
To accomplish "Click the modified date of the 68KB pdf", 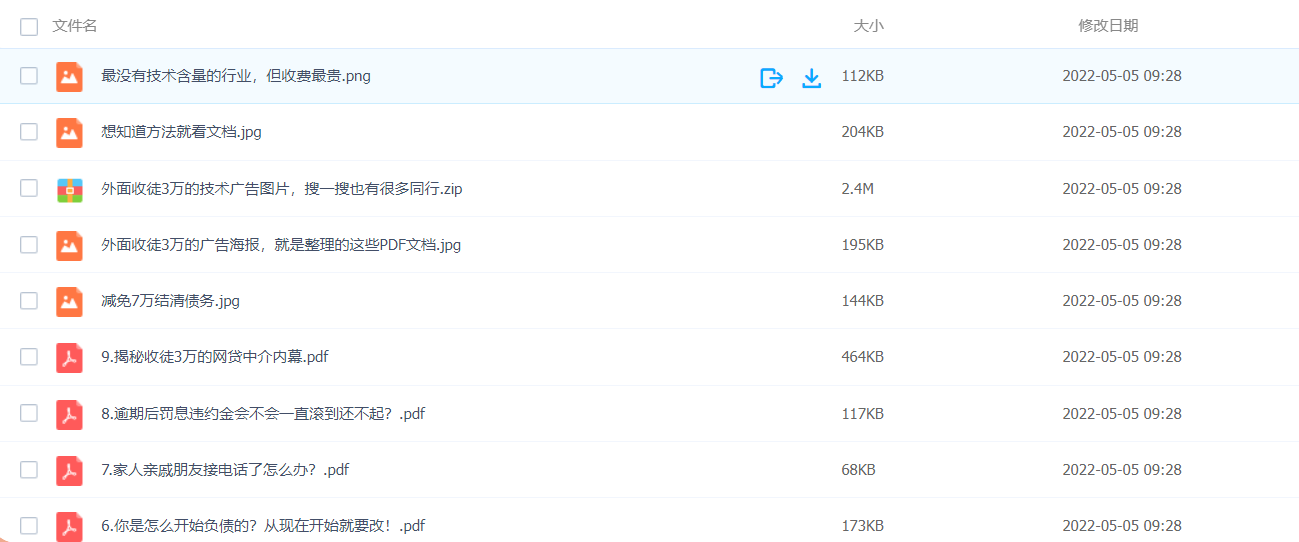I will pyautogui.click(x=1122, y=470).
